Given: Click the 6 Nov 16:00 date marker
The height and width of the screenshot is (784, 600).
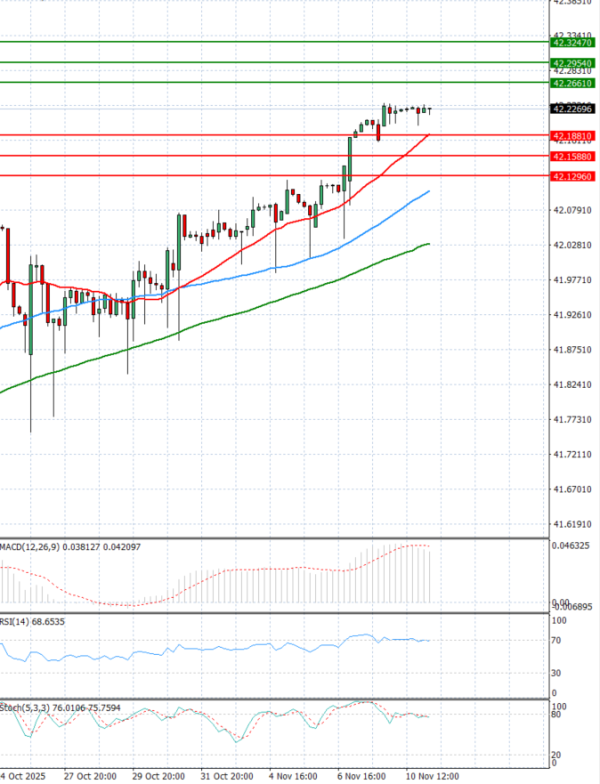Looking at the screenshot, I should [x=363, y=775].
